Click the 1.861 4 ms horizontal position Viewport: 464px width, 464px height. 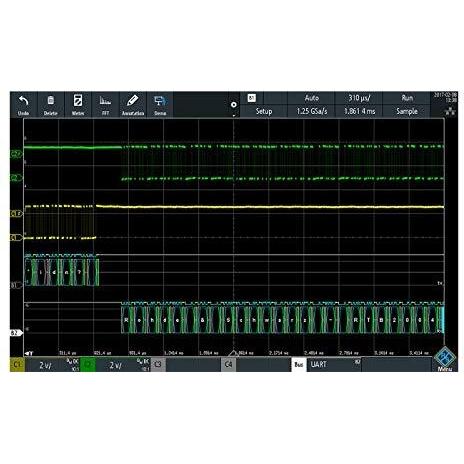point(359,111)
